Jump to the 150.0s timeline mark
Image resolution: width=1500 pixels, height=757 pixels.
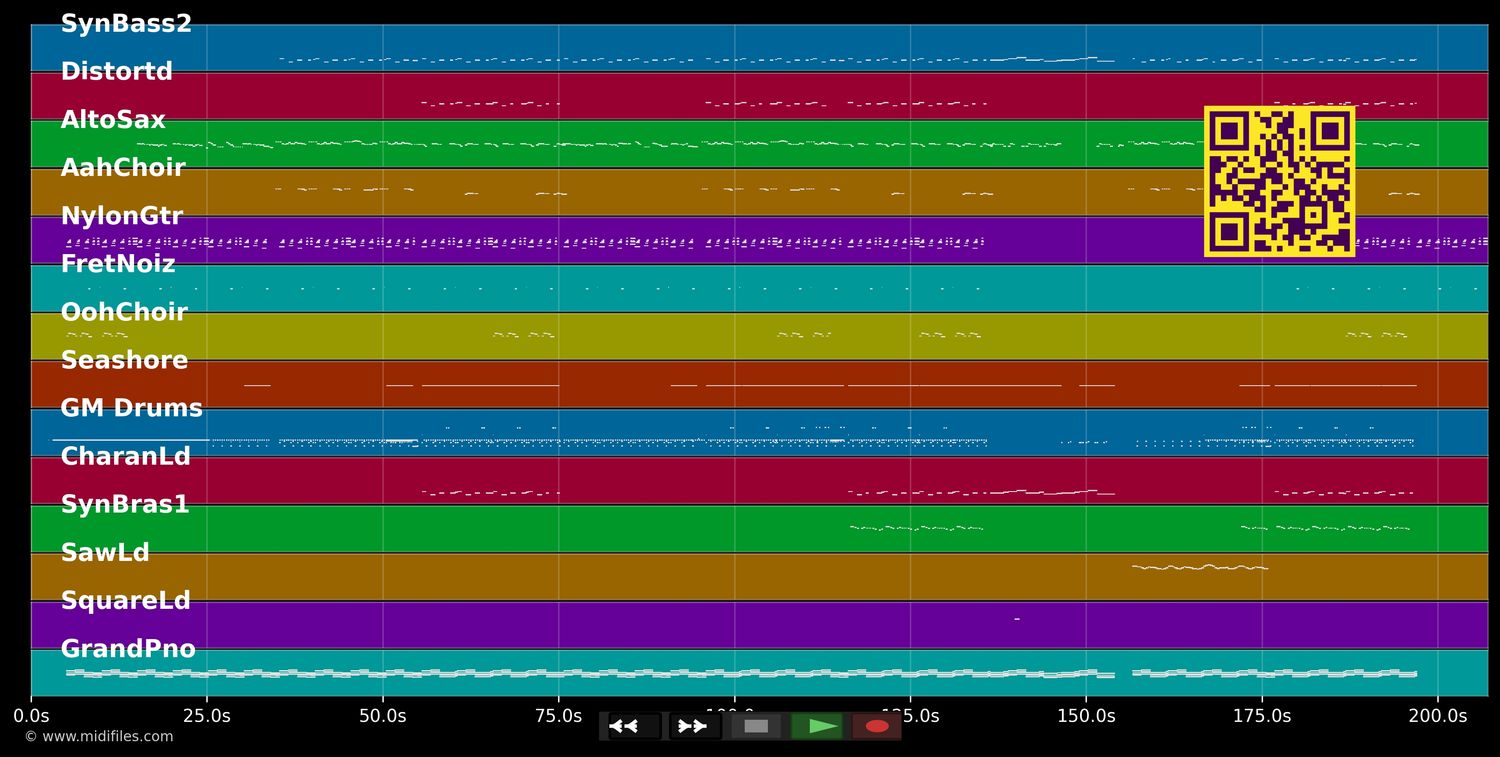[x=1086, y=716]
